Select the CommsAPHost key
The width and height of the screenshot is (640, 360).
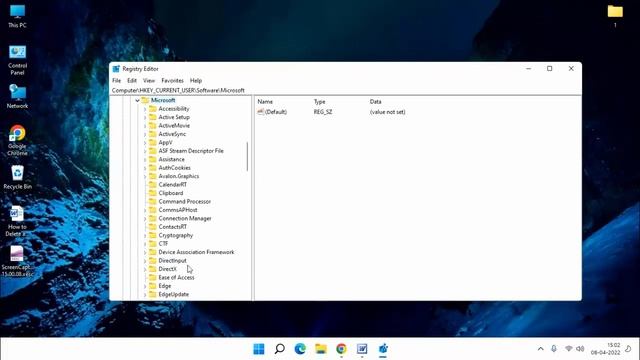pyautogui.click(x=178, y=210)
